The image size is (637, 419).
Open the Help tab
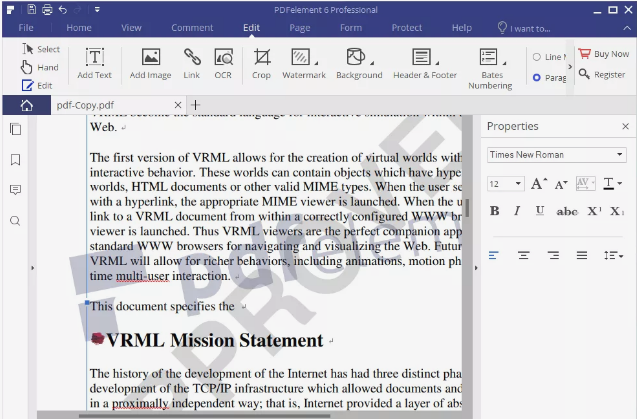pyautogui.click(x=462, y=28)
